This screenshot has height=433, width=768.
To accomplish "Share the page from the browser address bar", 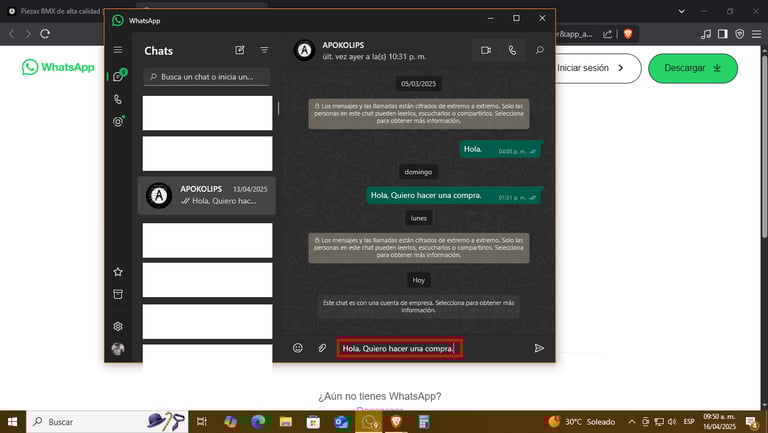I will point(607,34).
